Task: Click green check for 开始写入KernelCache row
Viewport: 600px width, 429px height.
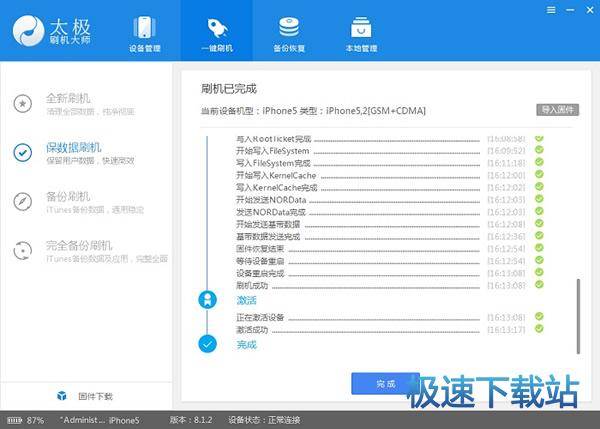Action: click(x=539, y=174)
